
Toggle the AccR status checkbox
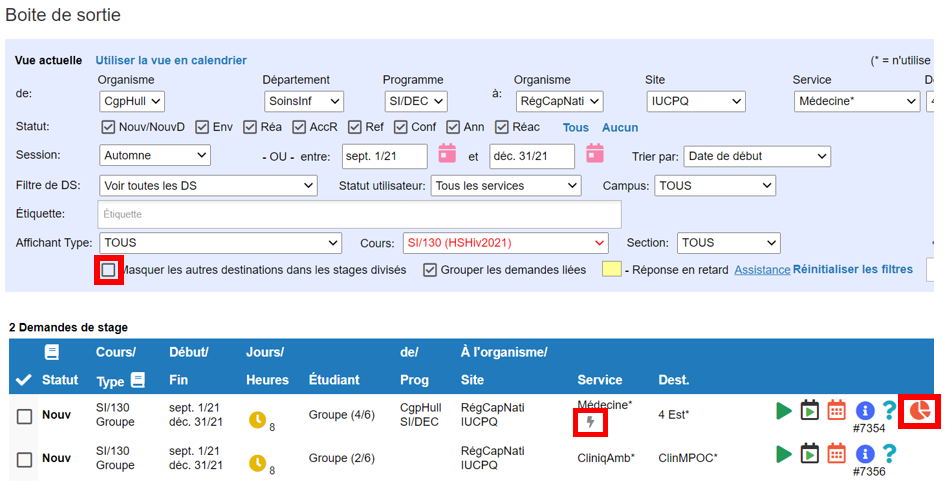pos(299,127)
